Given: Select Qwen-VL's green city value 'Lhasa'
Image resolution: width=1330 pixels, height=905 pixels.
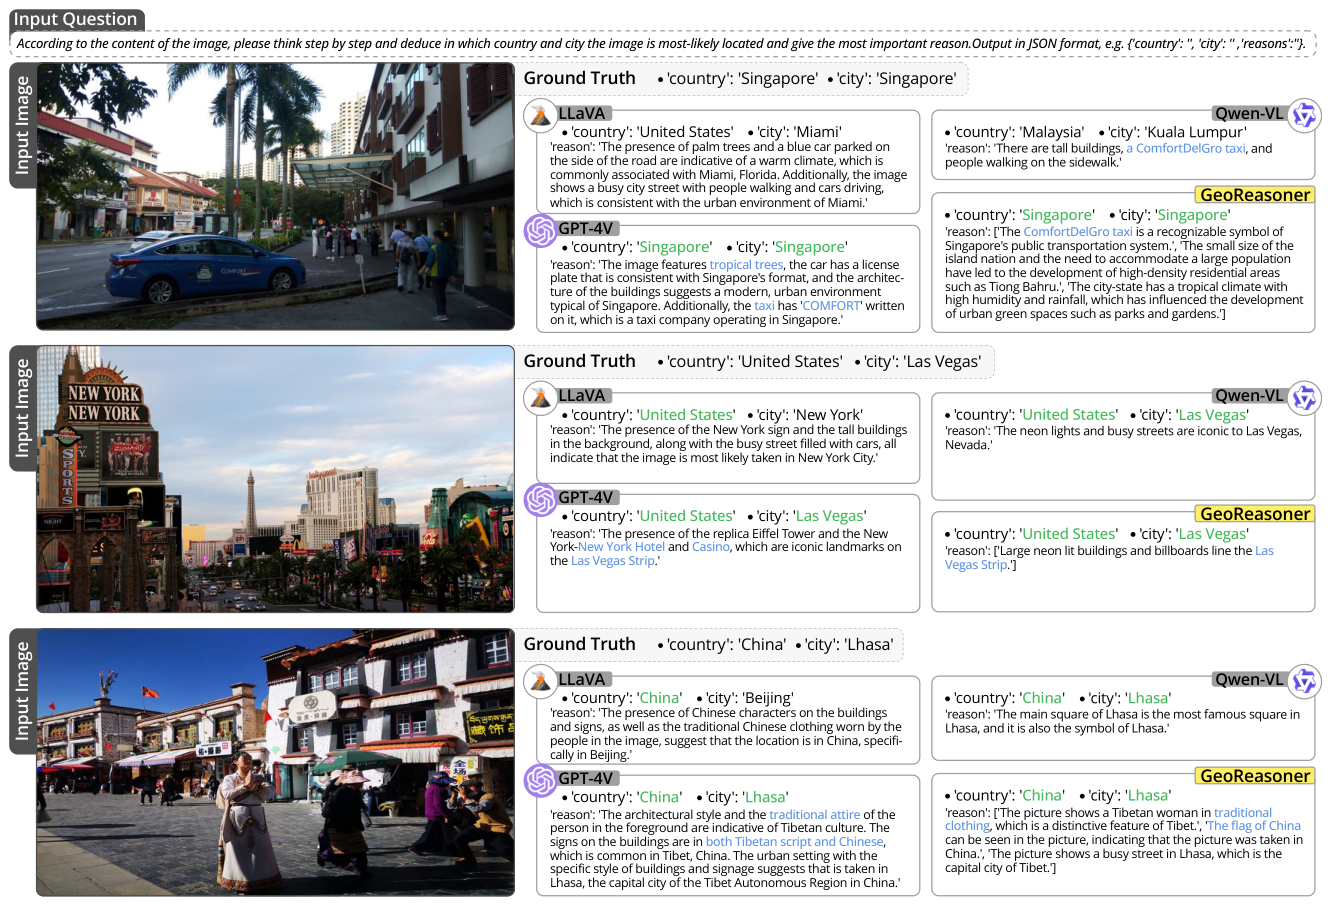Looking at the screenshot, I should click(x=1148, y=698).
